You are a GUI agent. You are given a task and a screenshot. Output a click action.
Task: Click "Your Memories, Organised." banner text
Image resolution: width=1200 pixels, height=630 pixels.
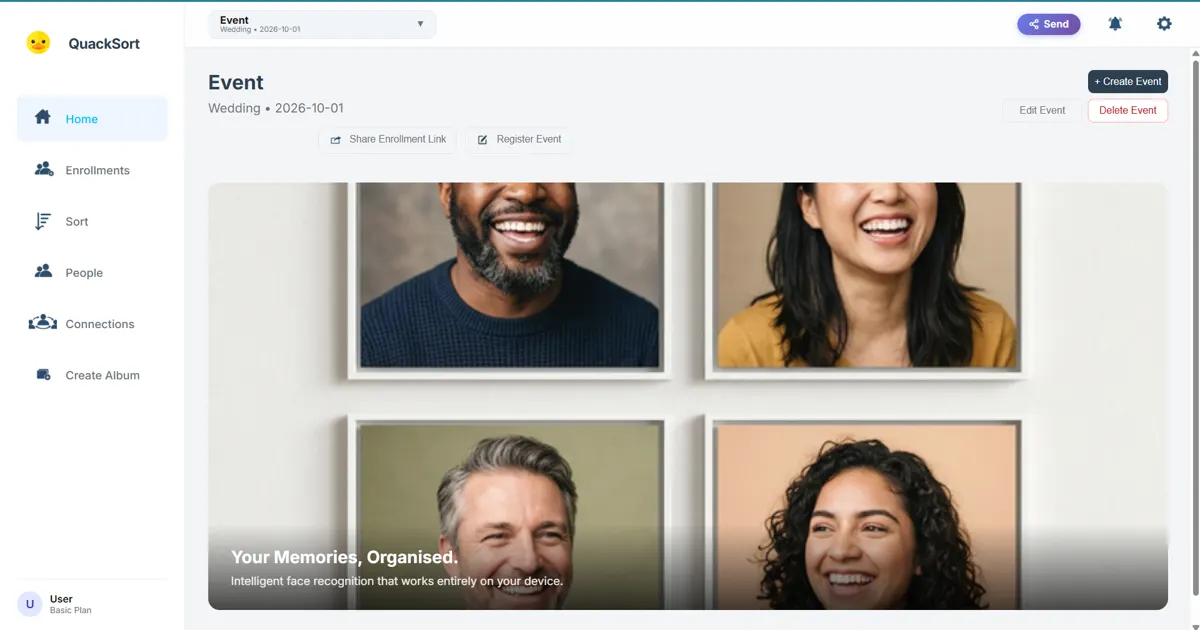(x=344, y=557)
